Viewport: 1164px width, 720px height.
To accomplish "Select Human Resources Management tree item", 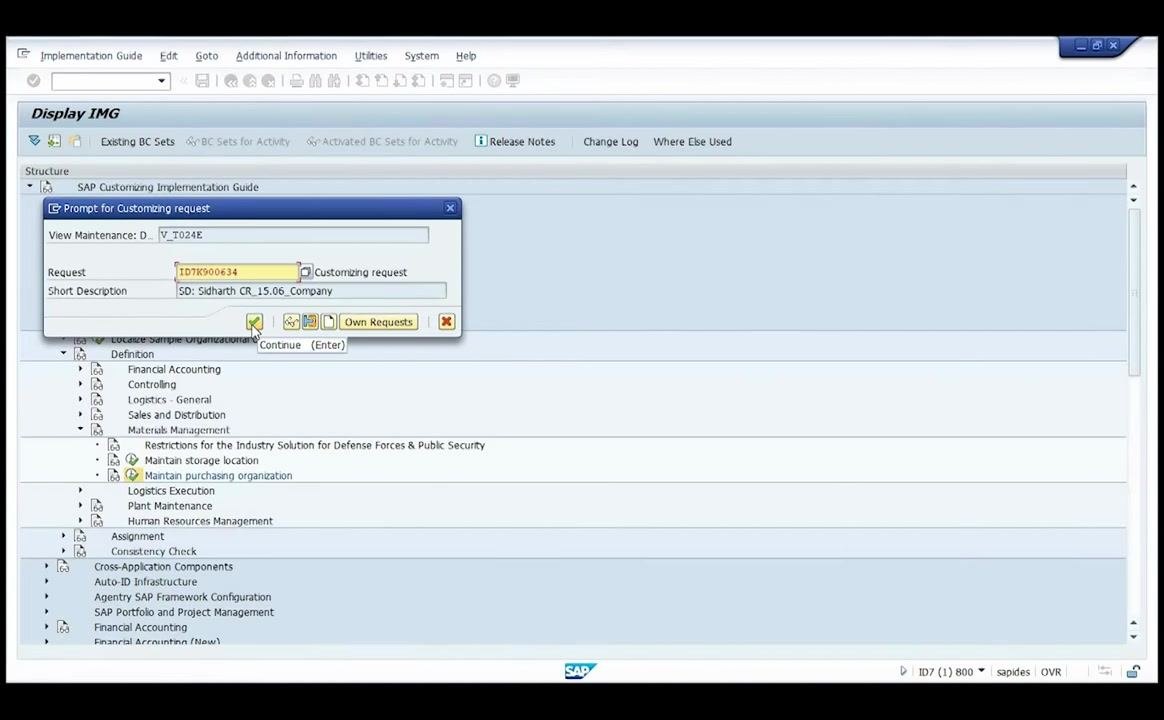I will coord(200,521).
